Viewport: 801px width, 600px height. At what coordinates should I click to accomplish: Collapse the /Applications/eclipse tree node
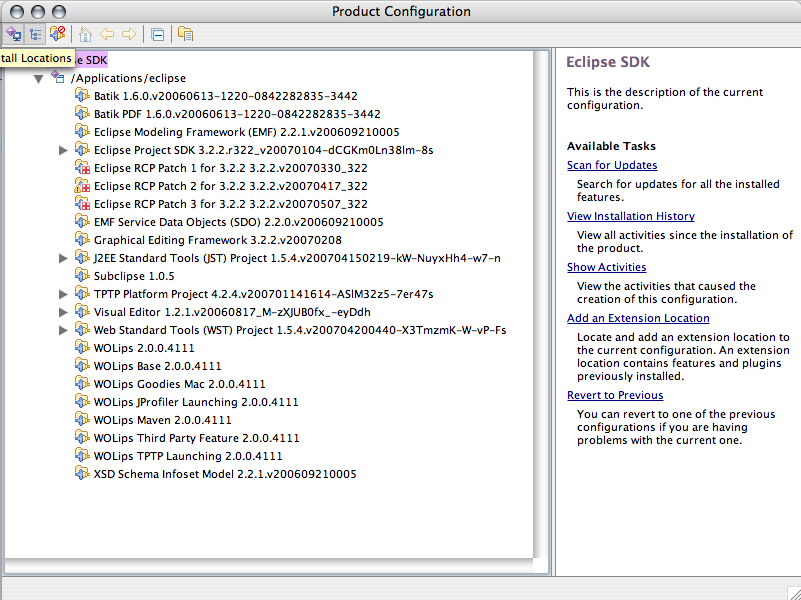38,78
